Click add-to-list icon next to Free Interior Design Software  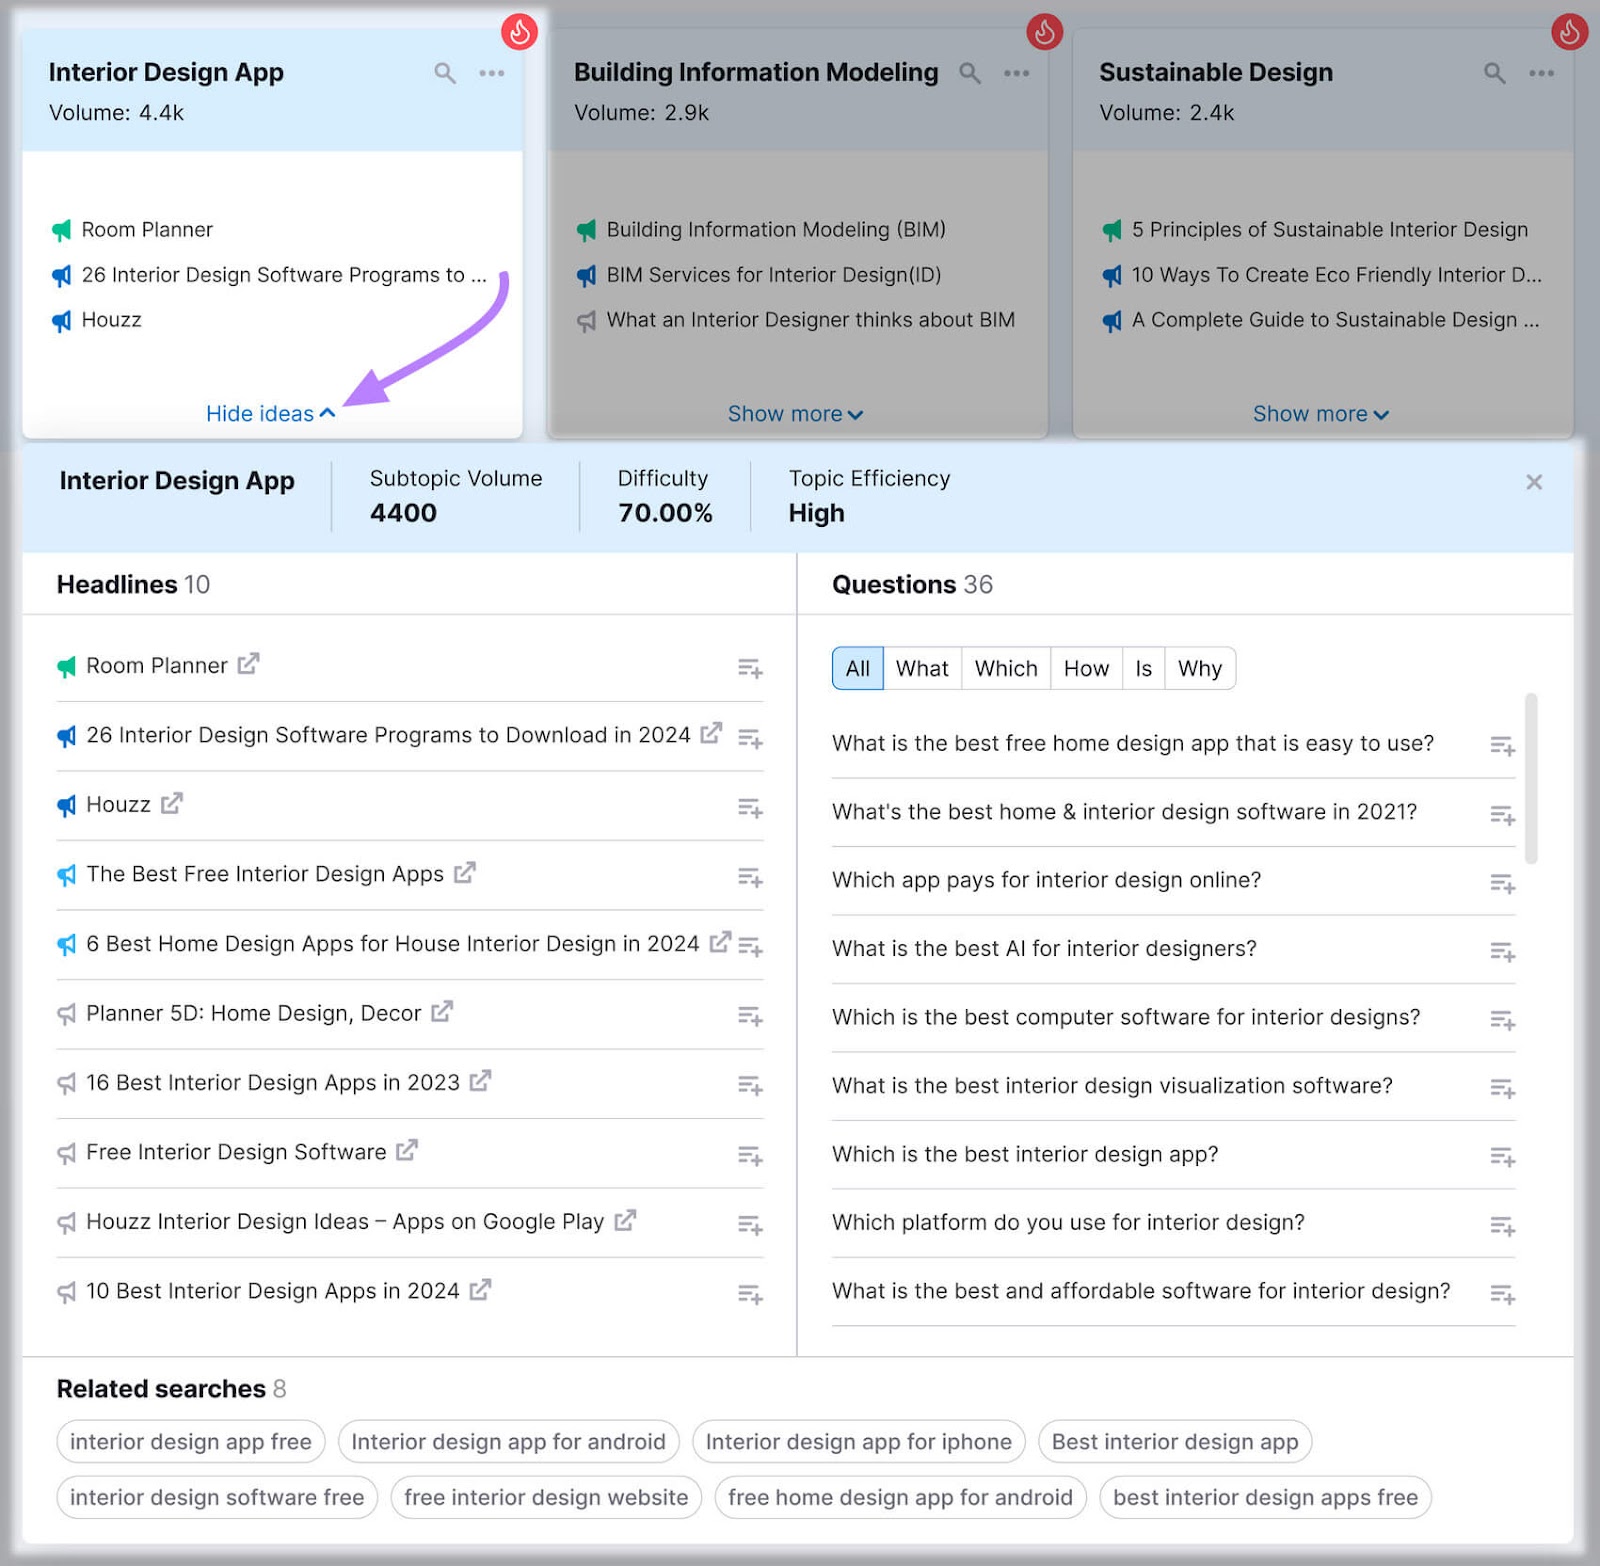(x=751, y=1155)
